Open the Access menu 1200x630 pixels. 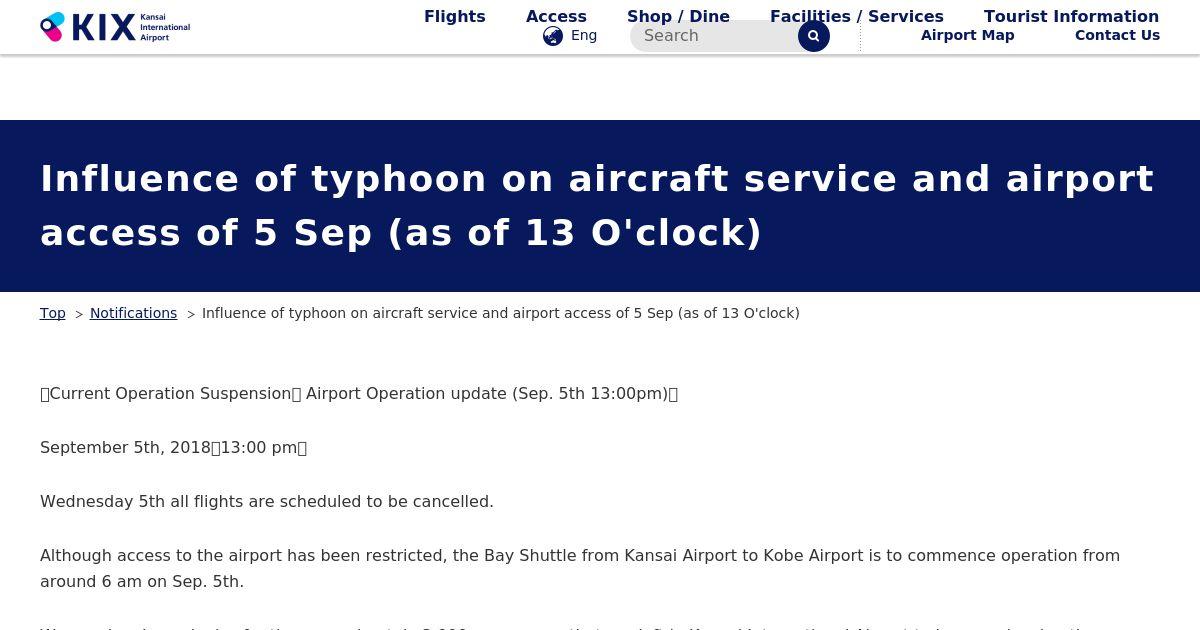point(556,16)
